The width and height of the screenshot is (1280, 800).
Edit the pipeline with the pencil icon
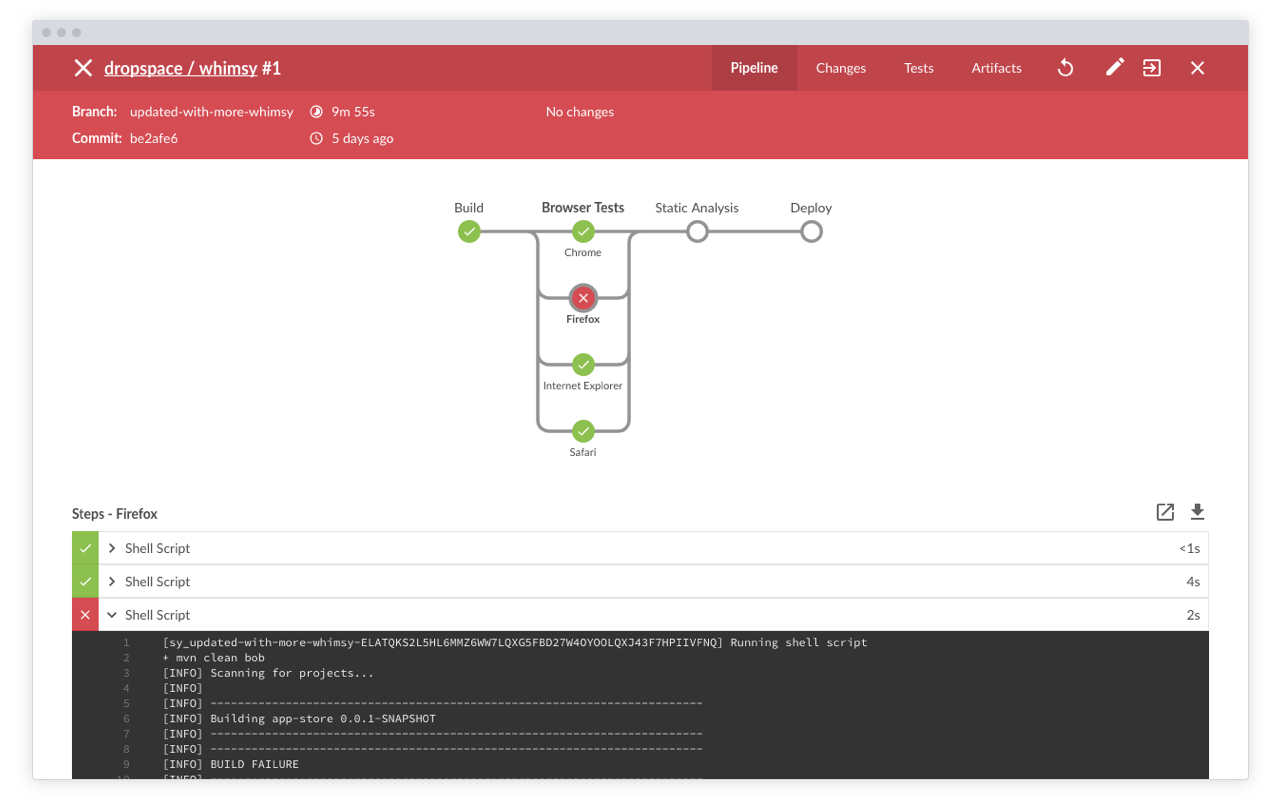coord(1114,67)
